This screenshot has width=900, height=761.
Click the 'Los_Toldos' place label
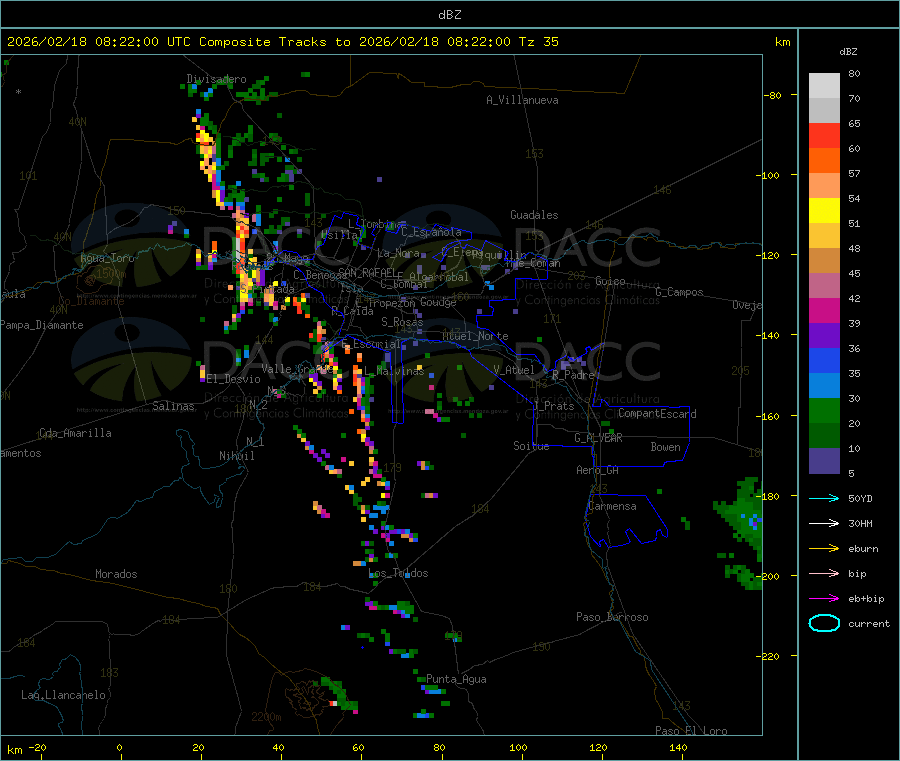click(x=398, y=573)
